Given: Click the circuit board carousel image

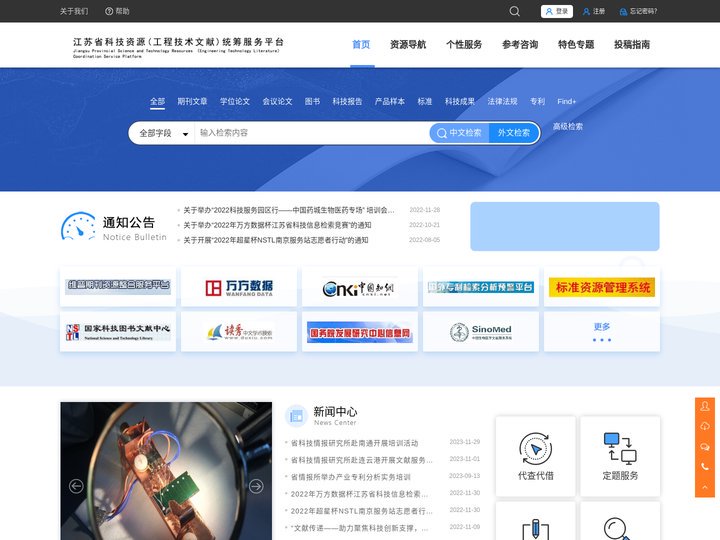Looking at the screenshot, I should click(x=166, y=471).
